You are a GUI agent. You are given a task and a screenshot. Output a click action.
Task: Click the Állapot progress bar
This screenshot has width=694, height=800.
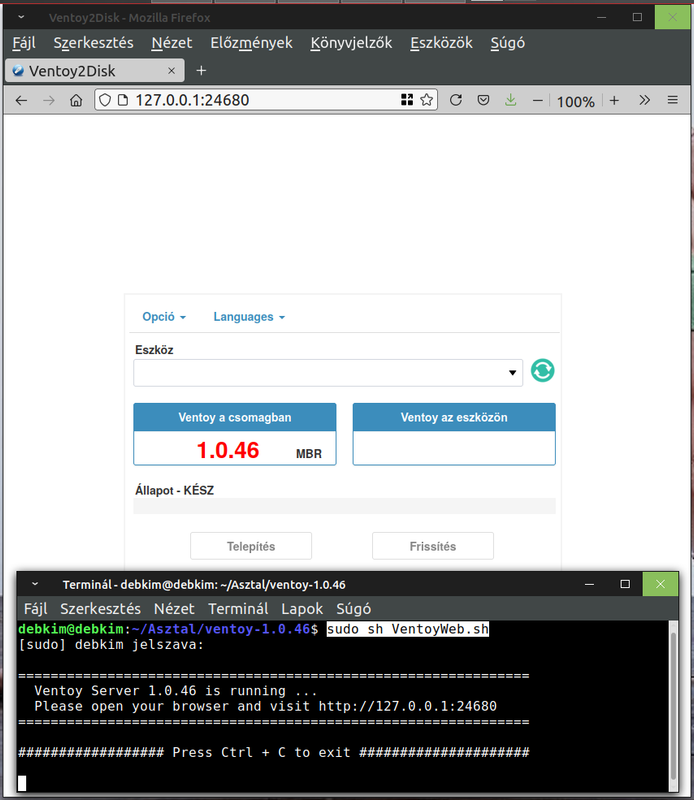(x=344, y=506)
